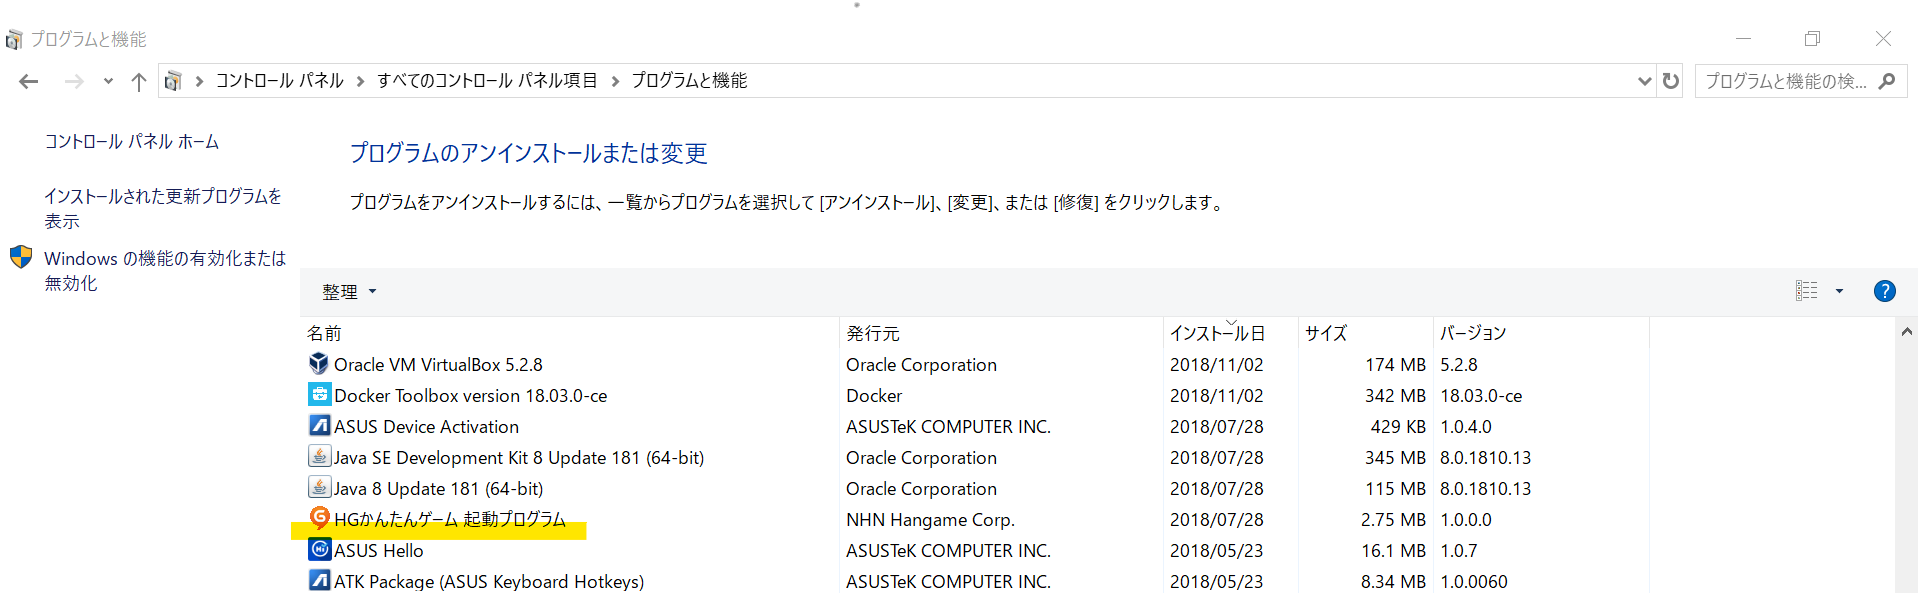Click the search magnifier icon
1918x593 pixels.
coord(1887,81)
